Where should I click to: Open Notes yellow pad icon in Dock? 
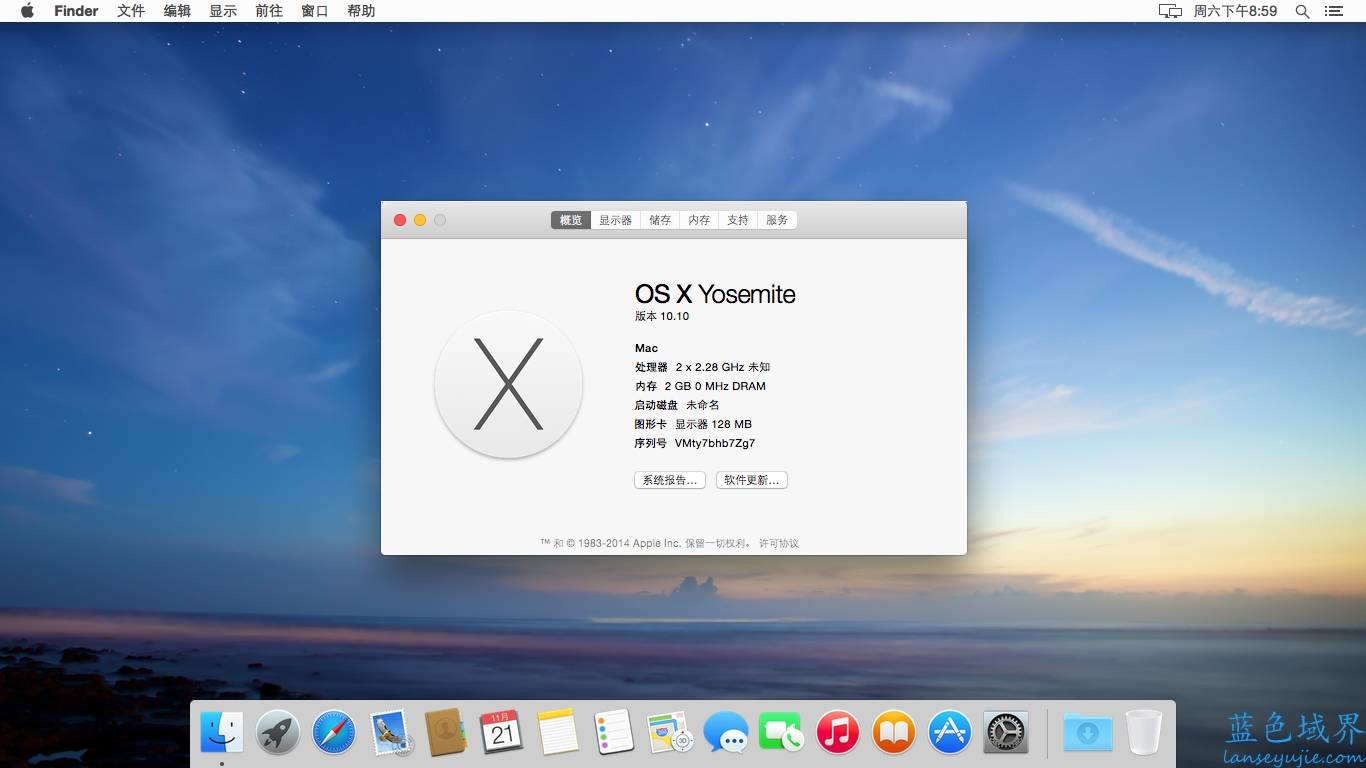[558, 732]
